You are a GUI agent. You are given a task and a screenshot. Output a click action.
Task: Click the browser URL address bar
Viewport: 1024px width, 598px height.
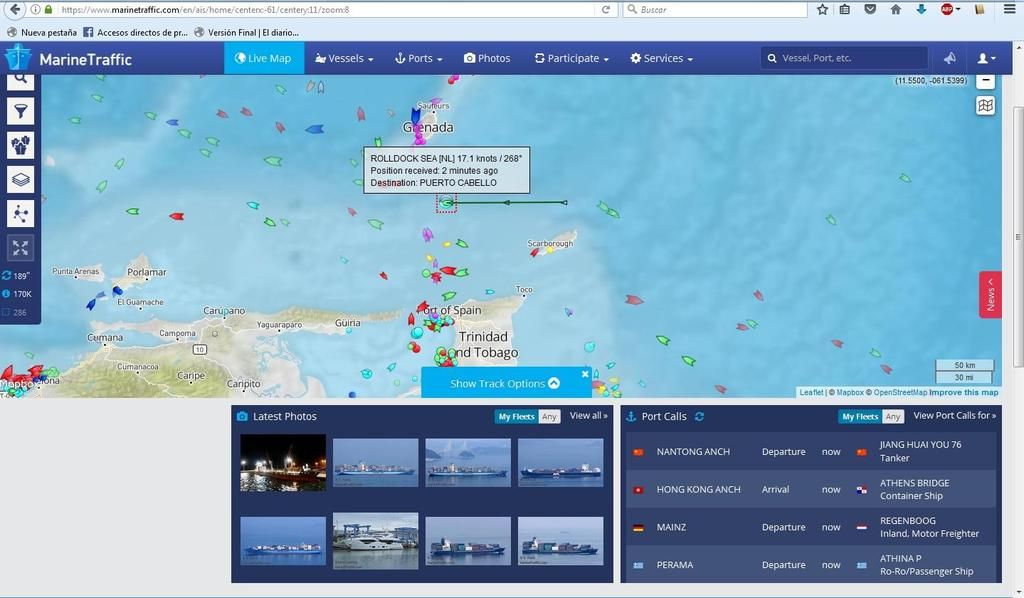point(327,10)
